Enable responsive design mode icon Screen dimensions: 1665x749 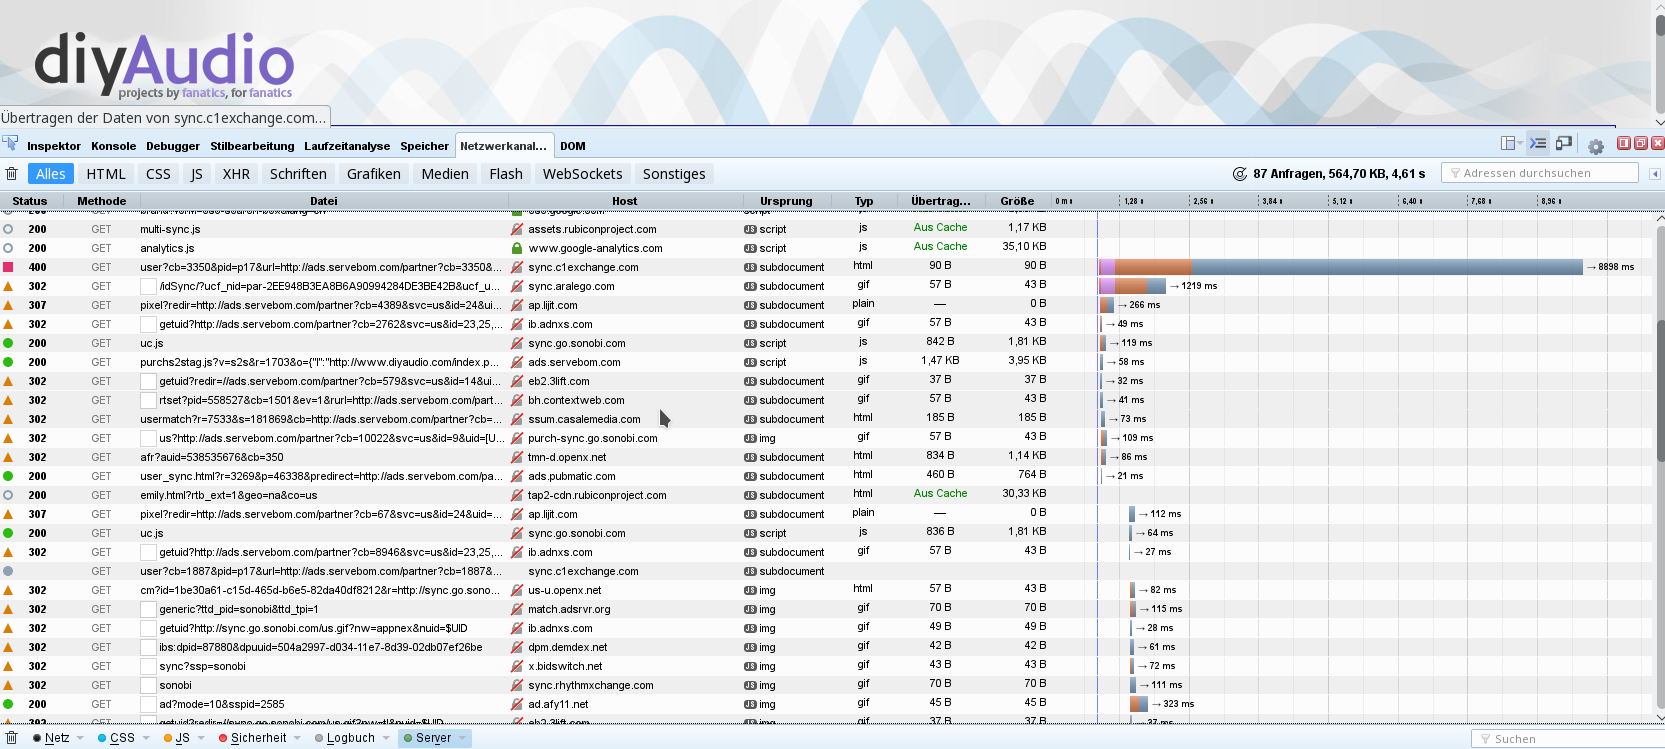(1564, 143)
